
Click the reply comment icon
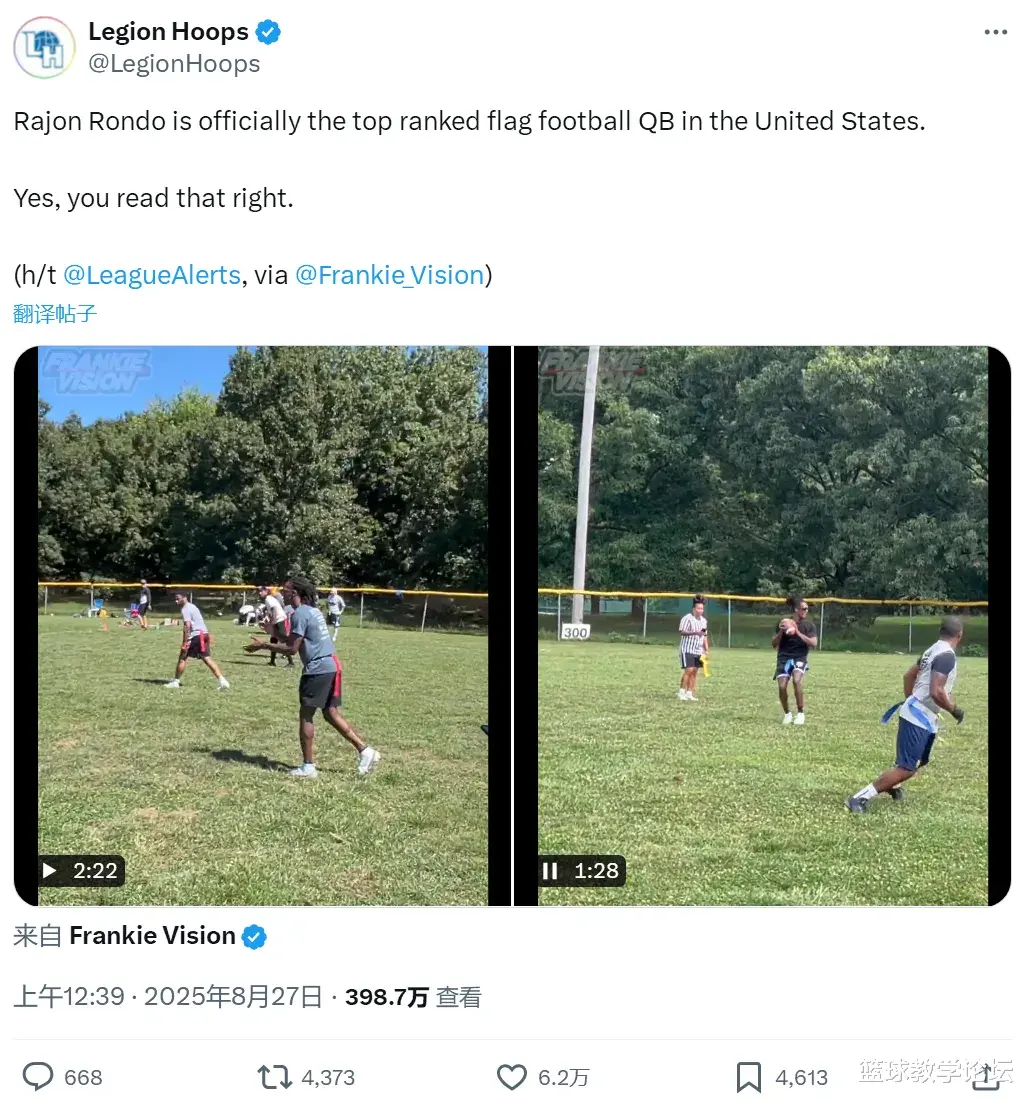click(x=38, y=1076)
